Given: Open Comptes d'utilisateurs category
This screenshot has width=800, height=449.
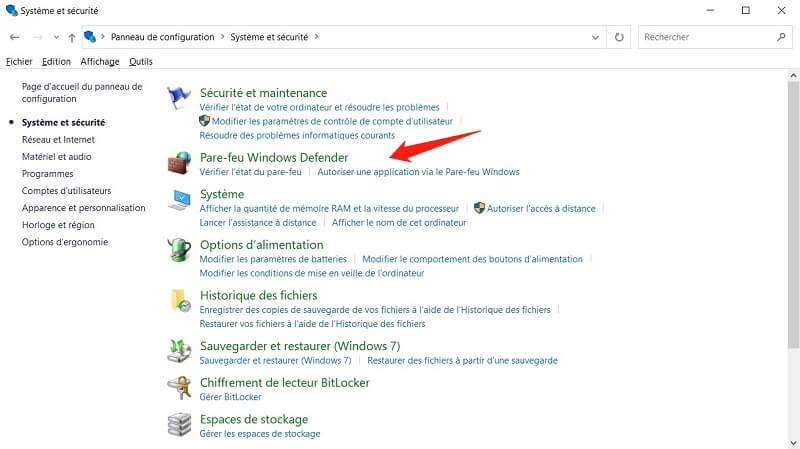Looking at the screenshot, I should 66,191.
